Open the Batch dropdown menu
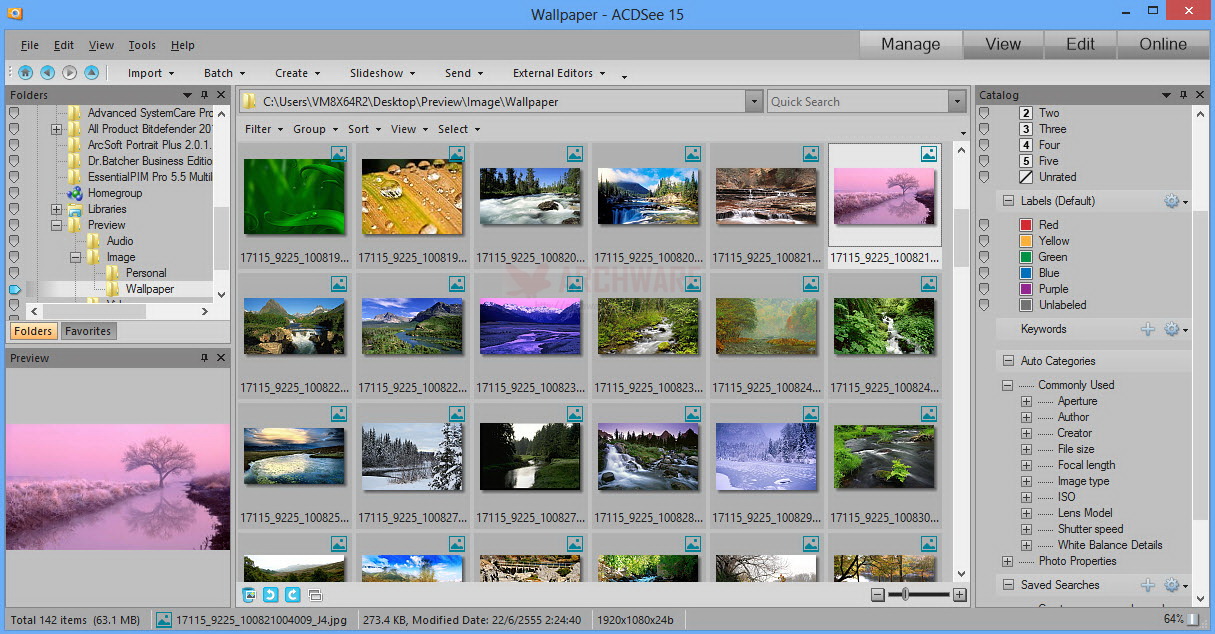1215x634 pixels. click(224, 73)
